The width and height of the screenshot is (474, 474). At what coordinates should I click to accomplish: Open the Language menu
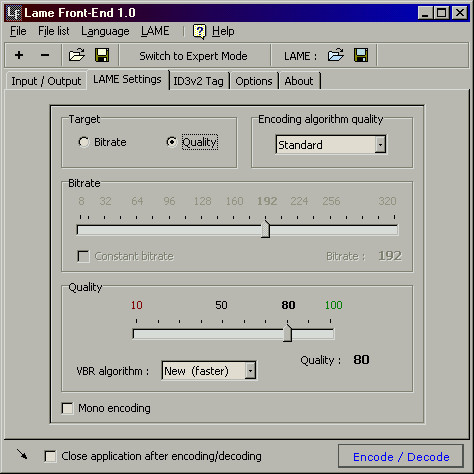(x=105, y=31)
